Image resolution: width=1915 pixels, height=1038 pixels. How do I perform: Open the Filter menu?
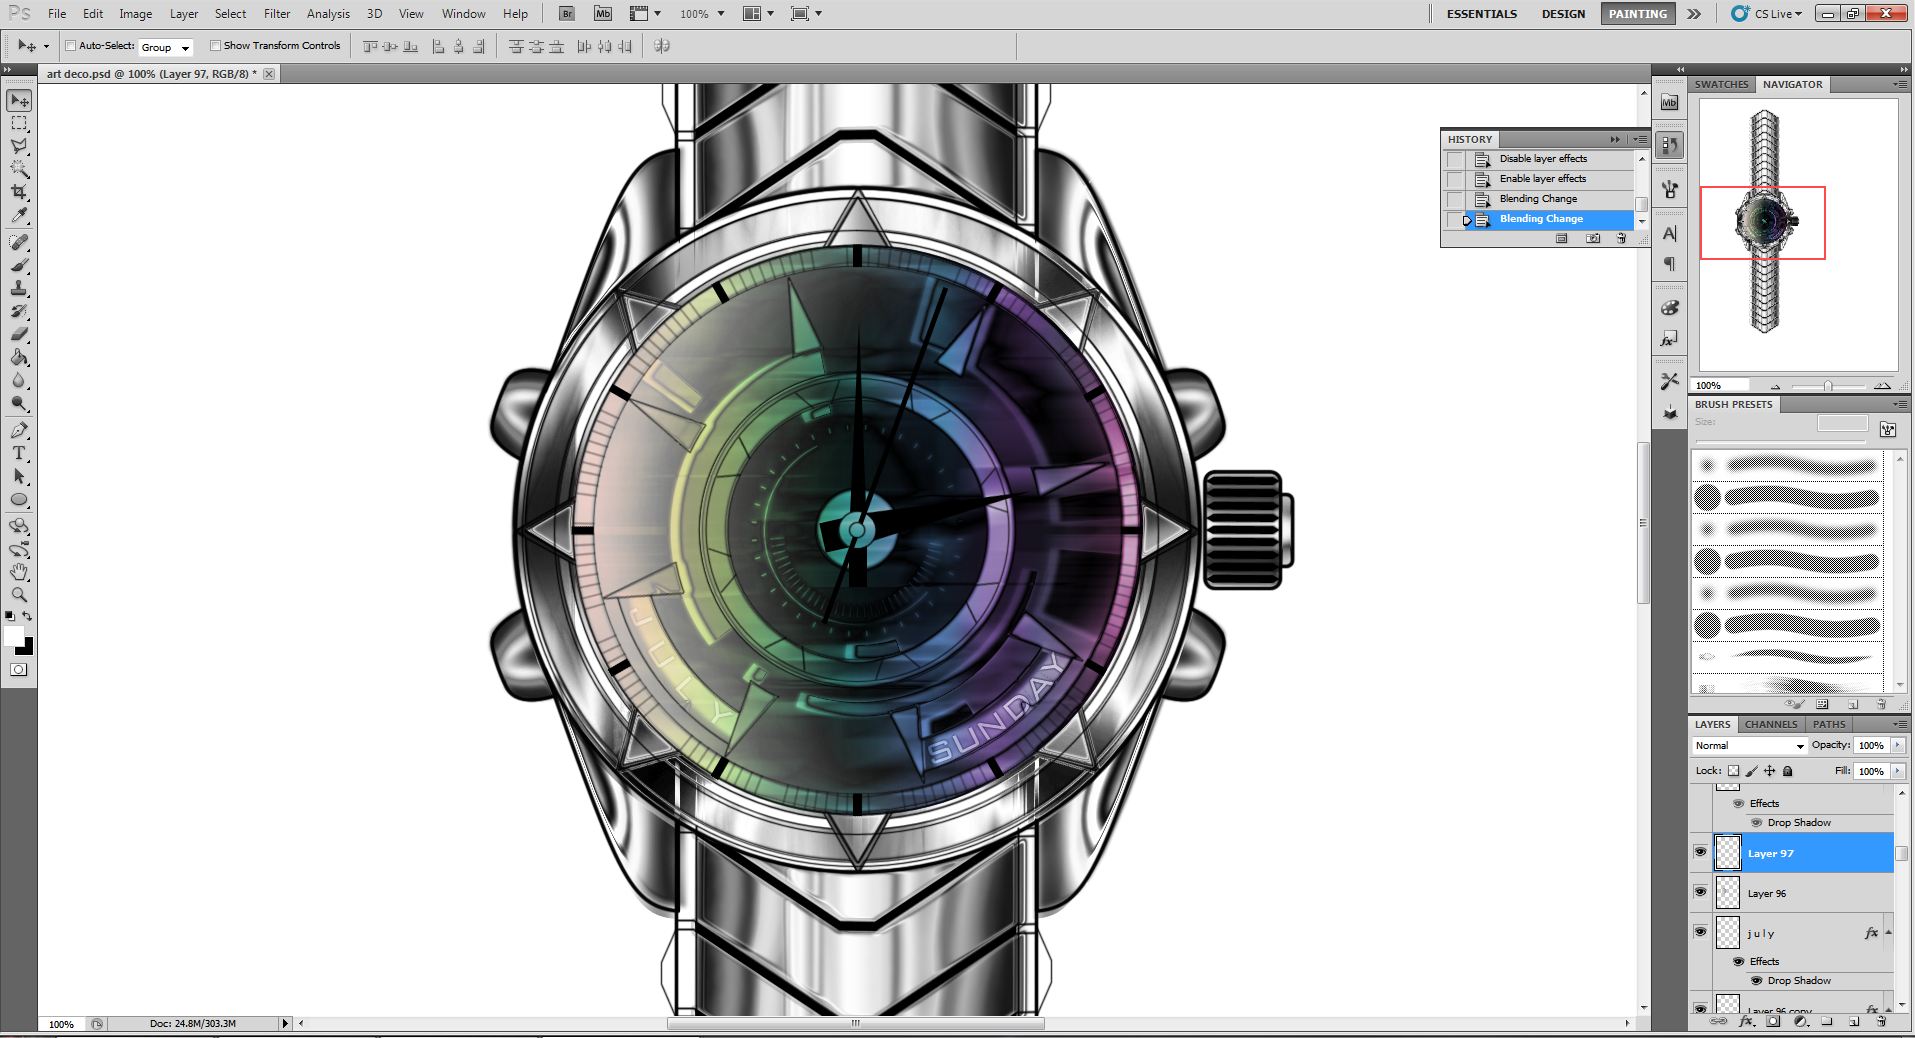click(277, 14)
